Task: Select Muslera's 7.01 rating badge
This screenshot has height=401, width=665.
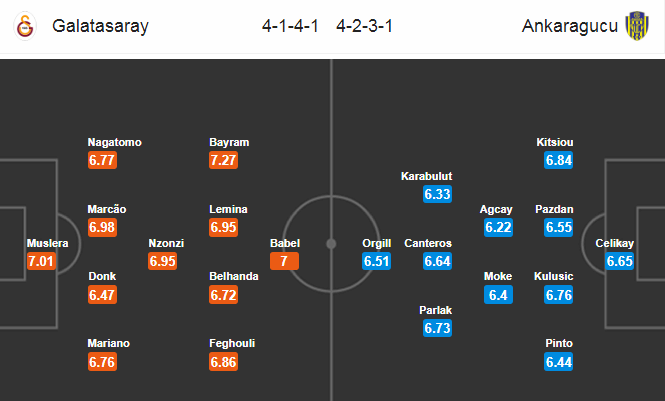Action: [x=41, y=261]
